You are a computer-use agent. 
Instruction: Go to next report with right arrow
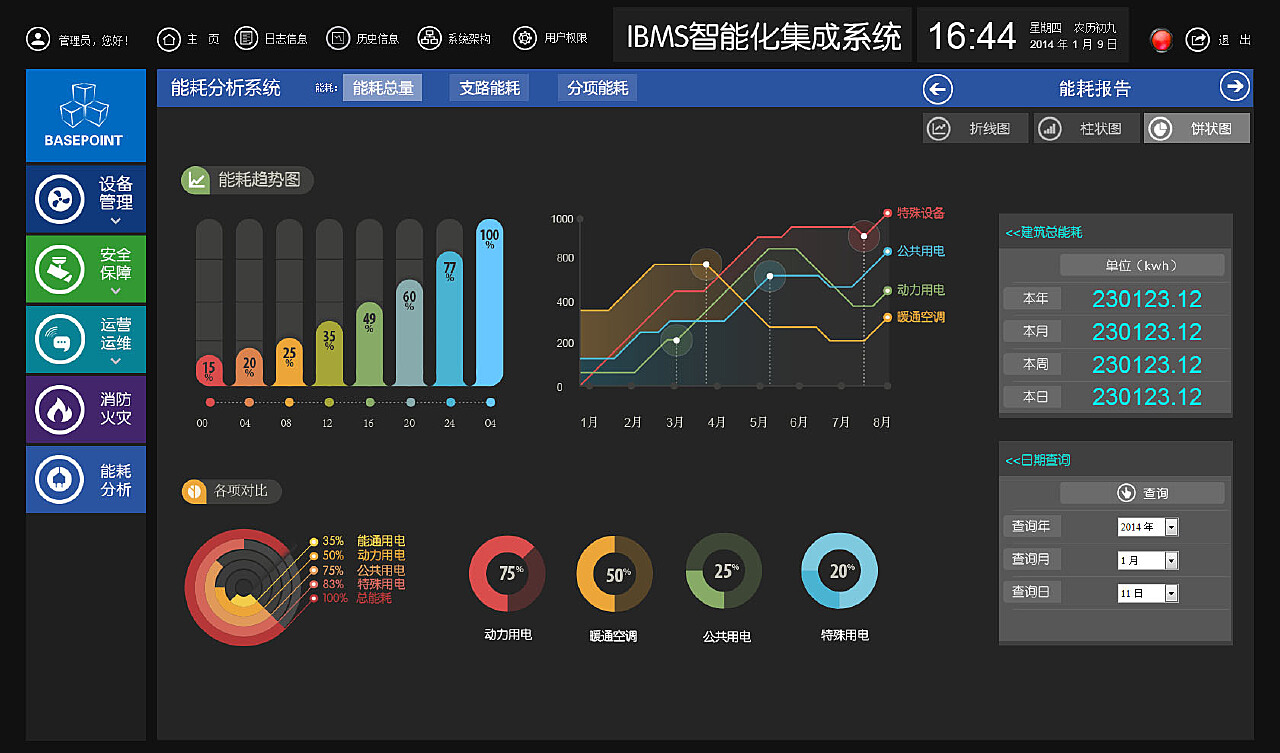coord(1235,87)
